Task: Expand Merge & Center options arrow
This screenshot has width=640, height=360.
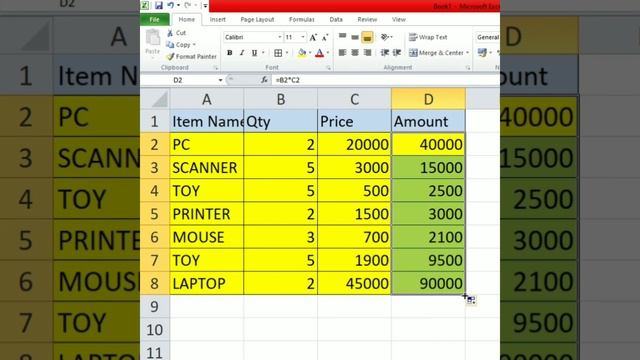Action: pos(467,53)
